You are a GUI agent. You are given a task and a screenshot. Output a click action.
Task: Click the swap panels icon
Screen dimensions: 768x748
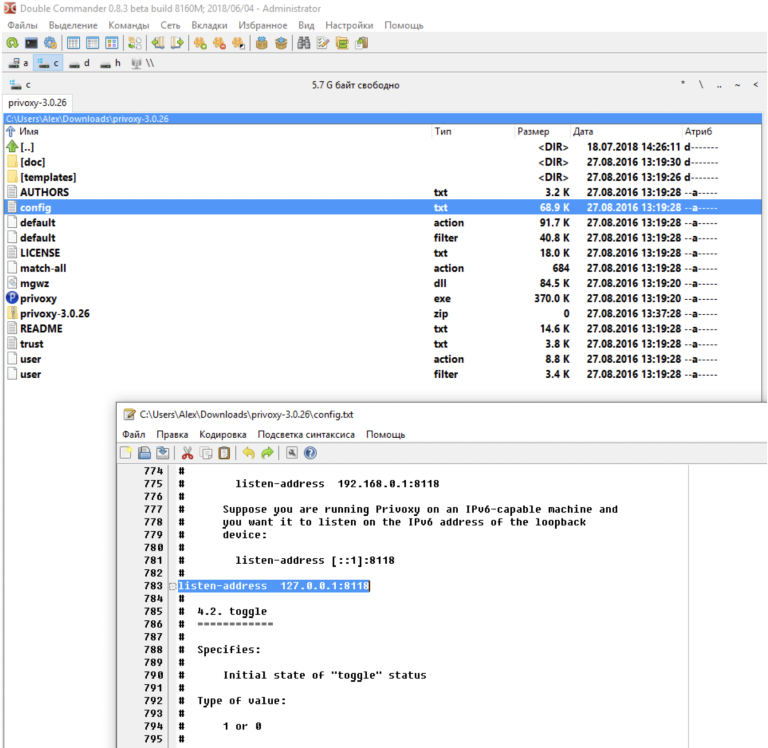[x=135, y=43]
